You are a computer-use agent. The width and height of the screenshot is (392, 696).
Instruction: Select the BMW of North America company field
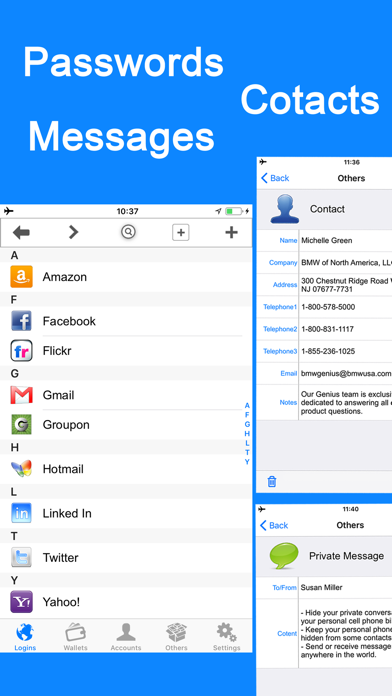(345, 262)
